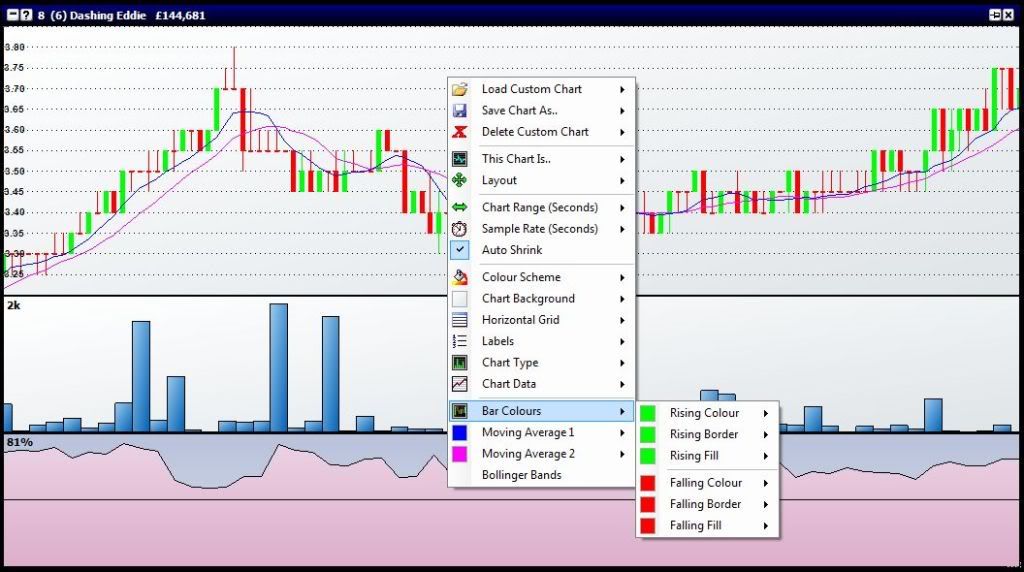Click the green Rising Colour swatch
Screen dimensions: 1024x572
tap(648, 413)
